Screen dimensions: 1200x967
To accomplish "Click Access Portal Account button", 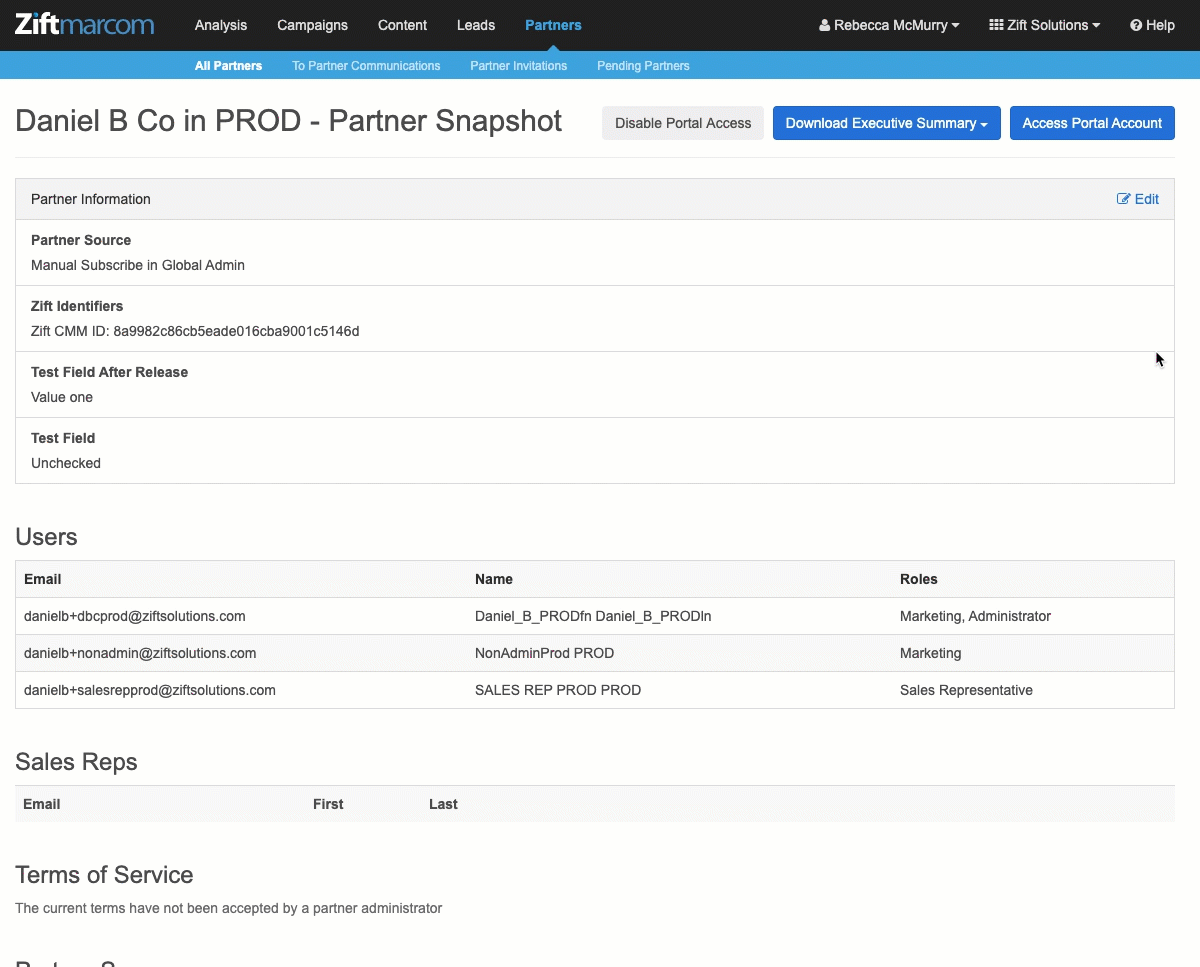I will [1092, 123].
